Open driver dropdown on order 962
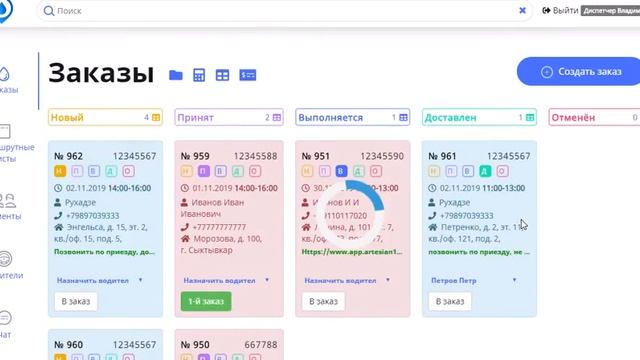 100,280
